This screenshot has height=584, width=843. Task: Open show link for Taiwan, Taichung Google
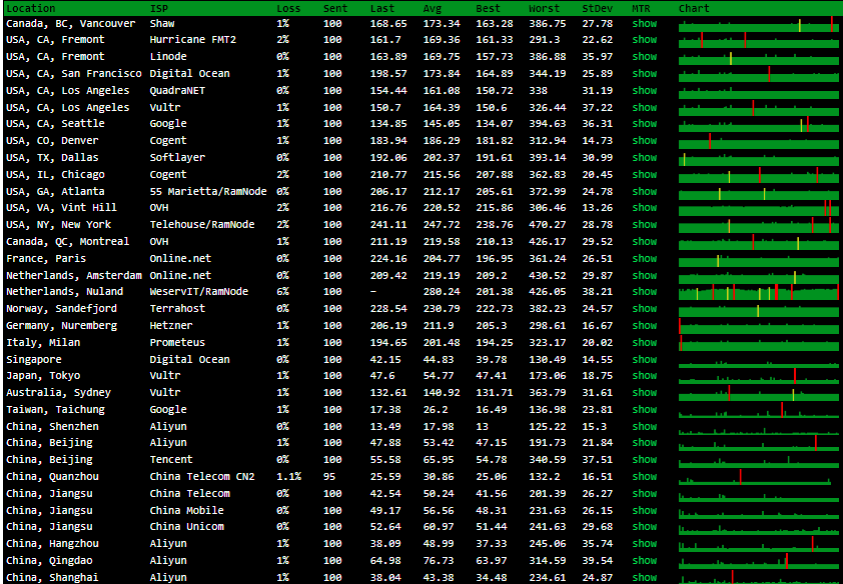coord(644,410)
